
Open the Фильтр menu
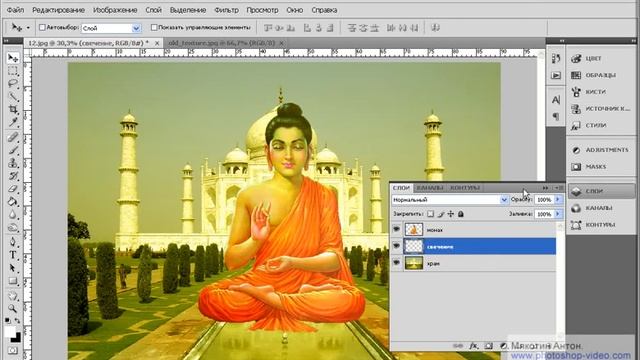[226, 10]
